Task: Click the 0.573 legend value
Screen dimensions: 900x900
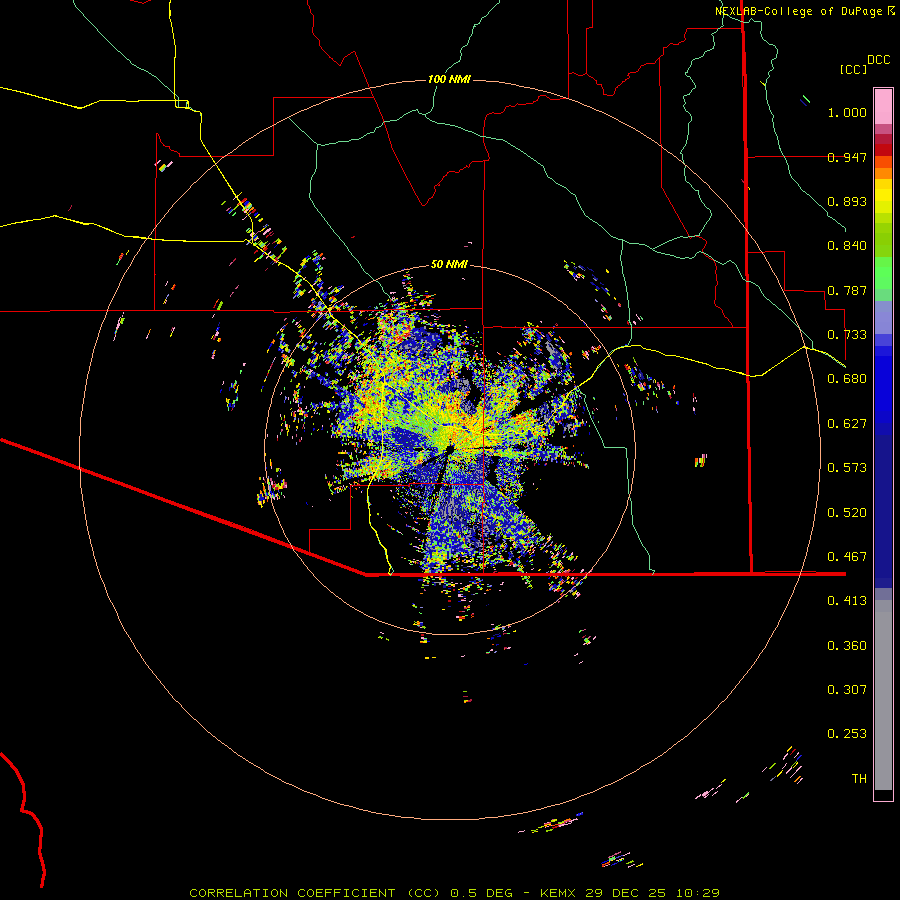Action: 847,468
